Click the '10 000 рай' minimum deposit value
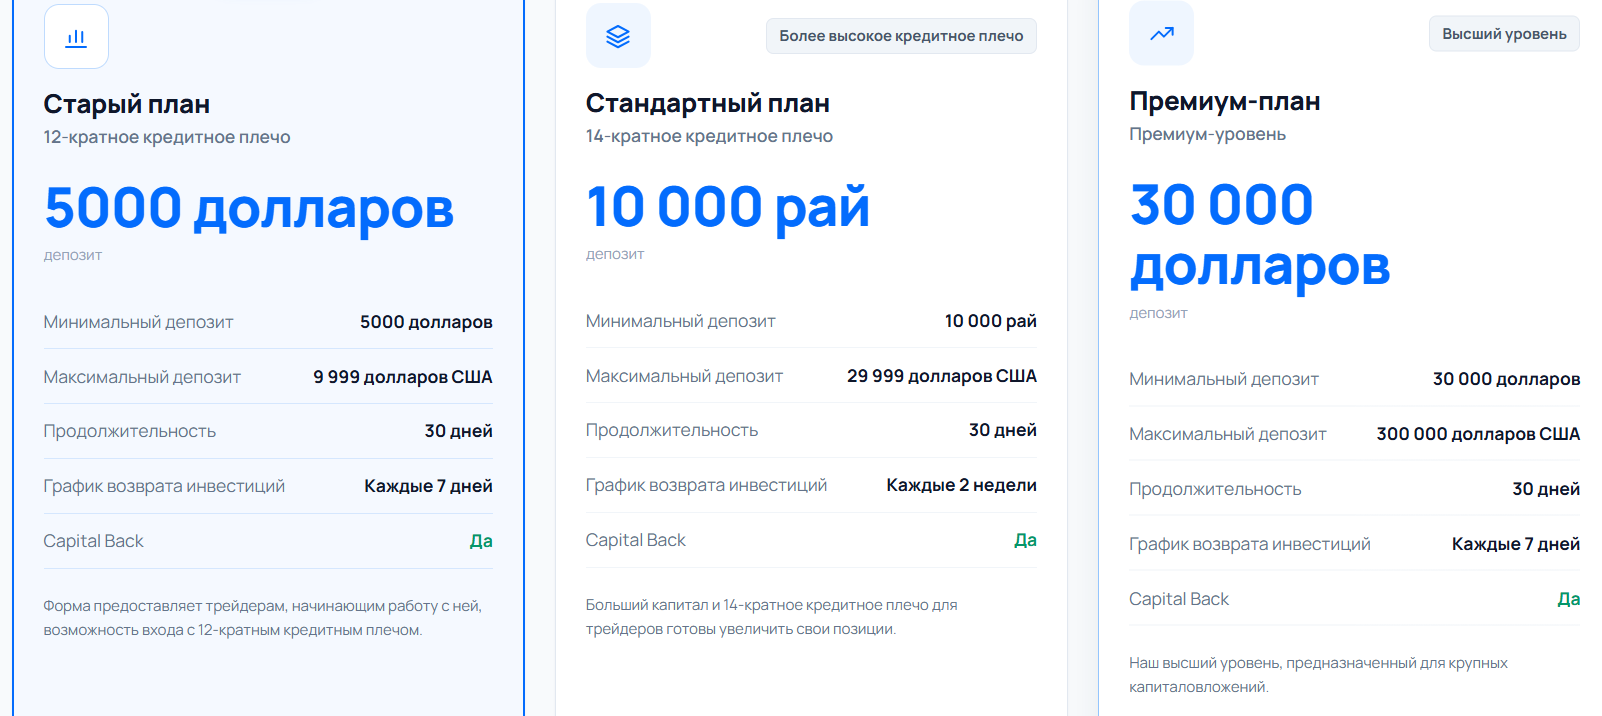 coord(991,321)
